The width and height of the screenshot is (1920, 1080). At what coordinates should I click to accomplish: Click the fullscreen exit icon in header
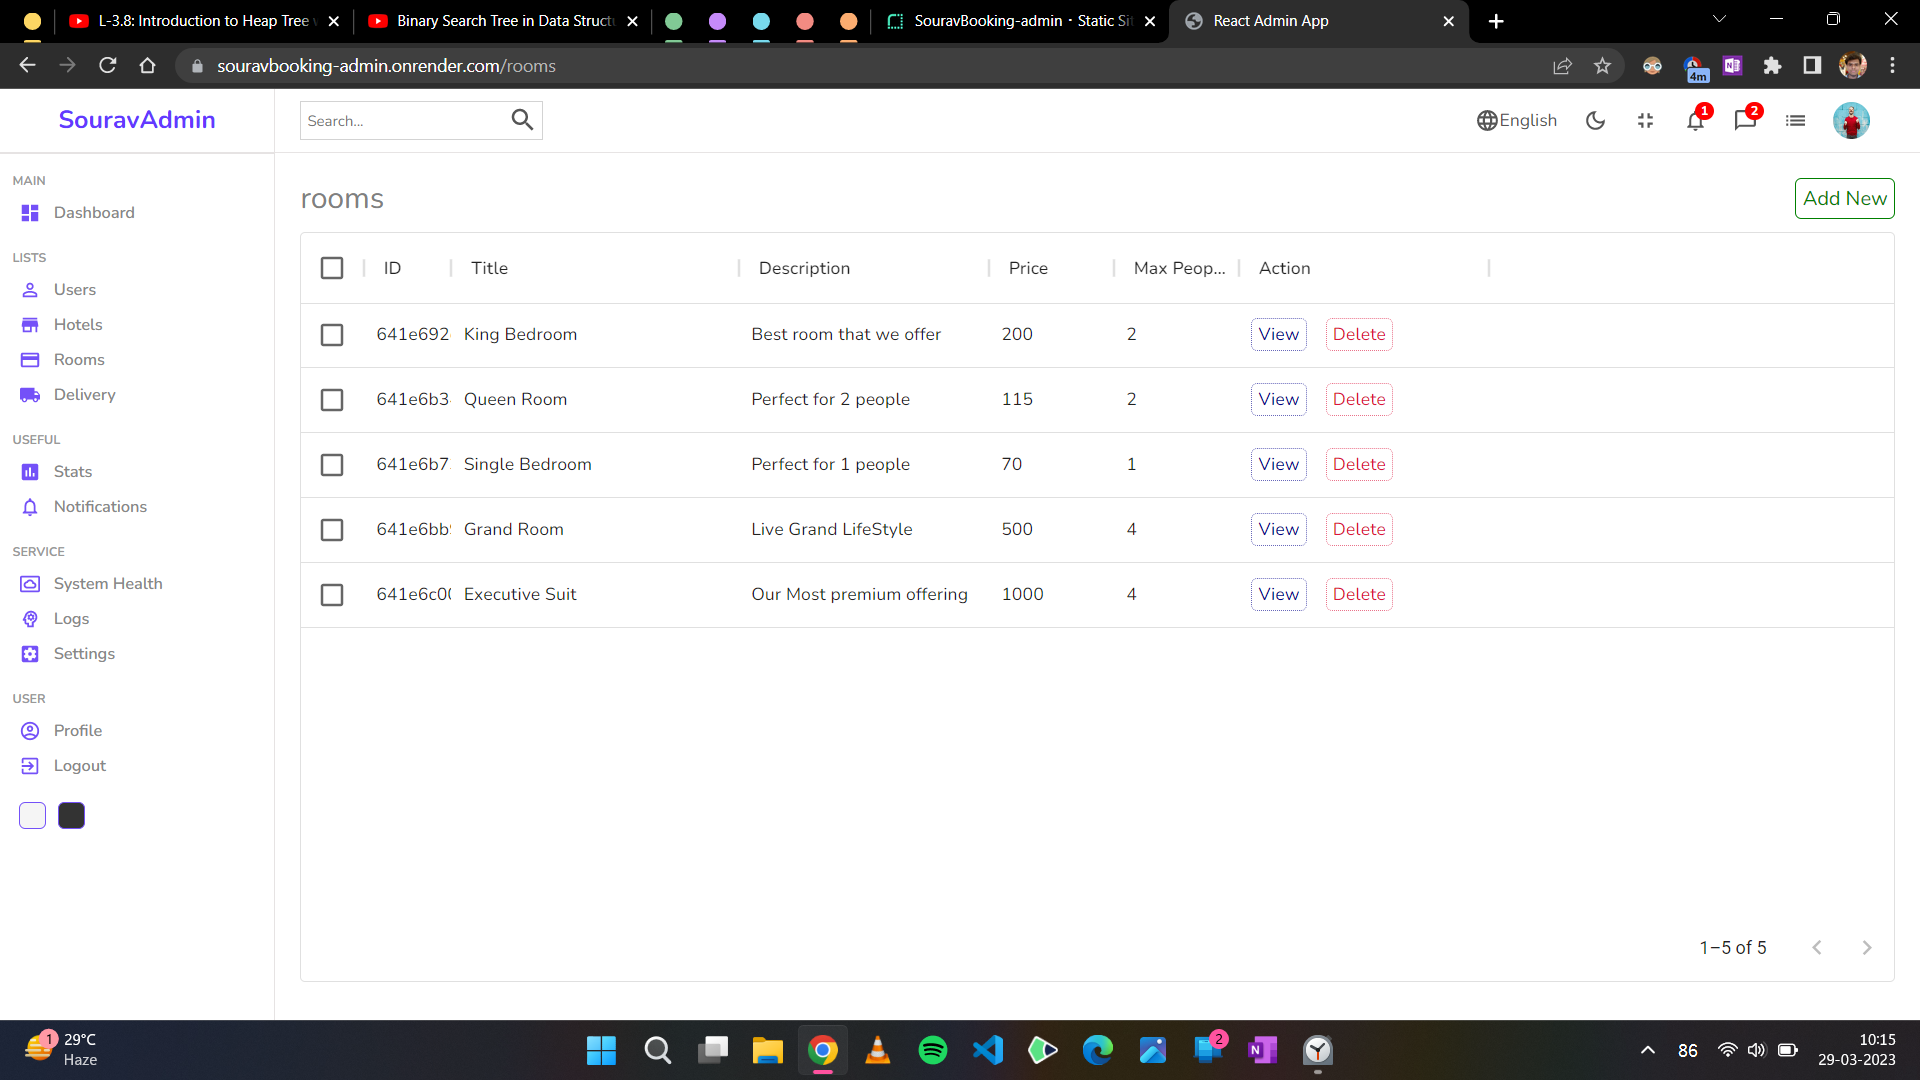click(x=1645, y=121)
